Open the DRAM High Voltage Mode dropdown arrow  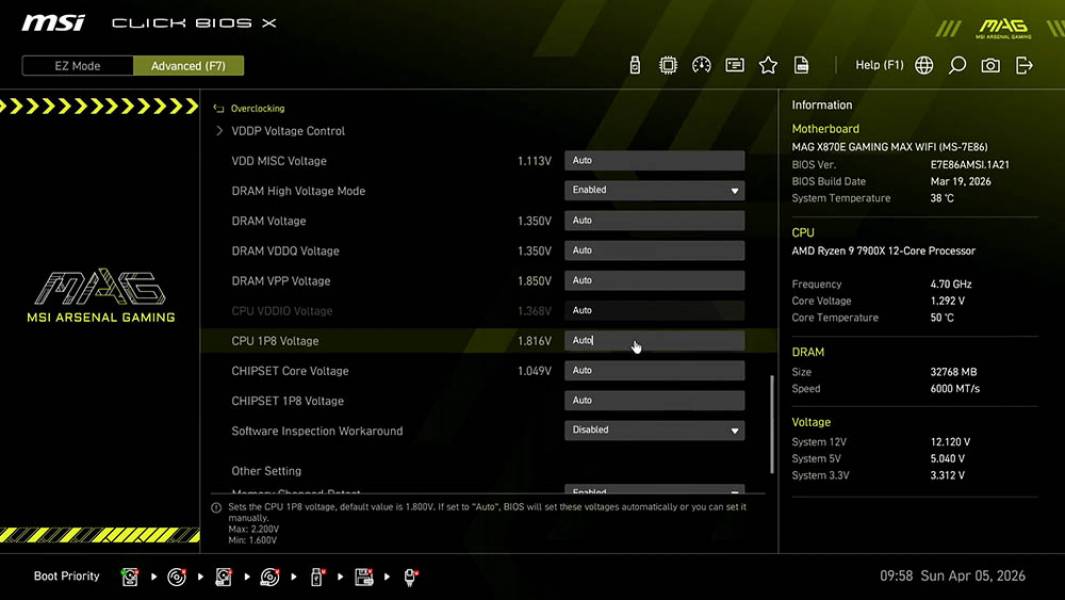click(x=735, y=190)
